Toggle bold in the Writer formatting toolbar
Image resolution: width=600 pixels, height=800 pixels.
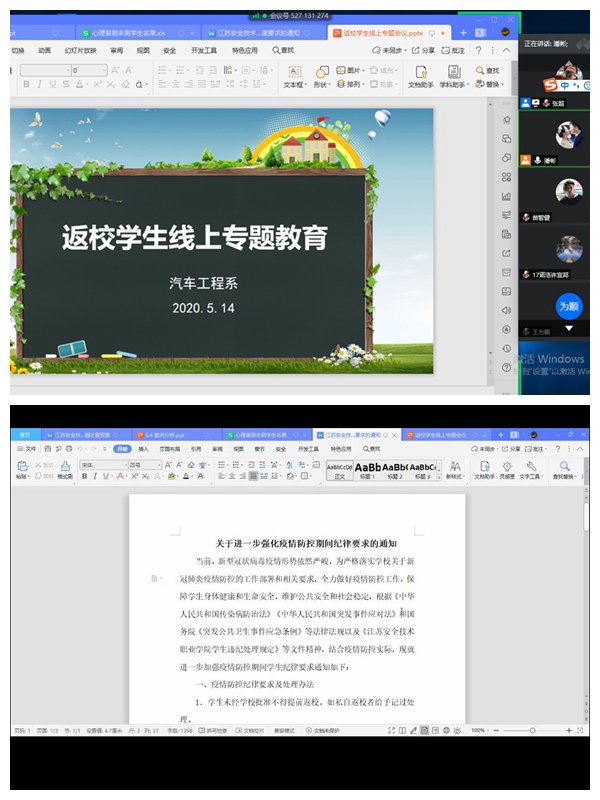tap(85, 476)
